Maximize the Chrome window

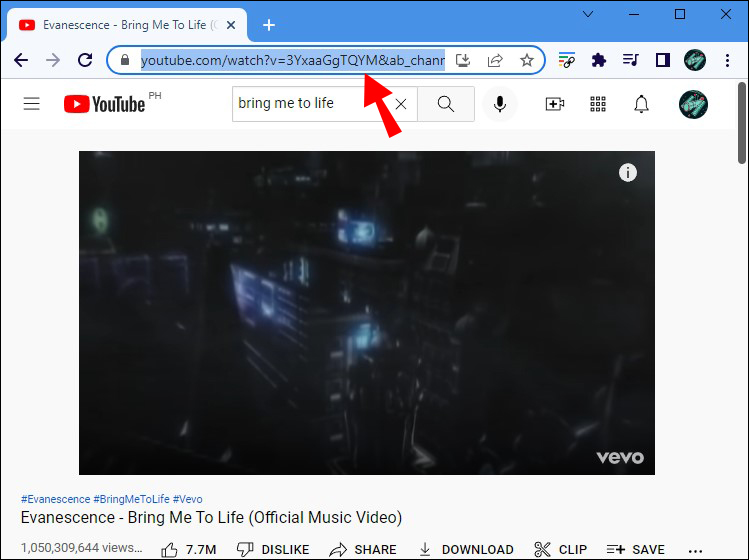pos(680,14)
